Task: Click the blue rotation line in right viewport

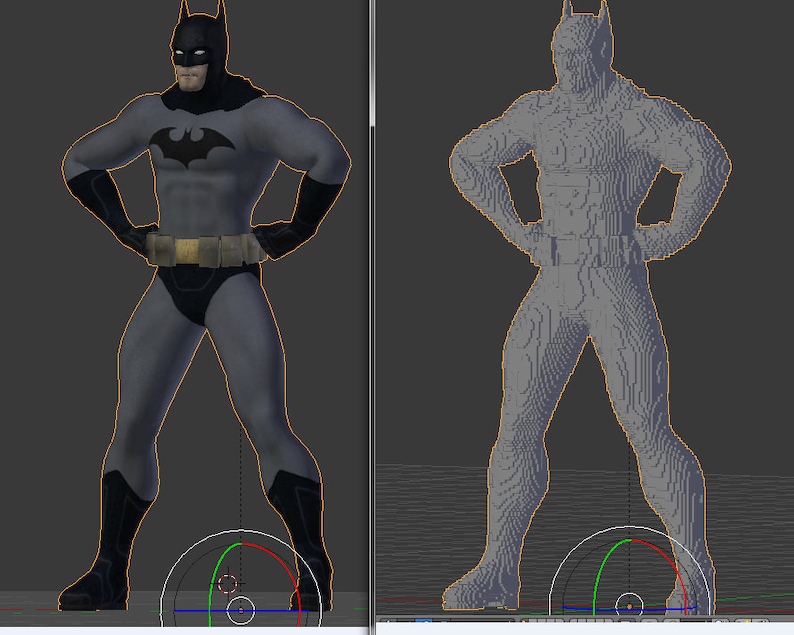Action: point(629,608)
